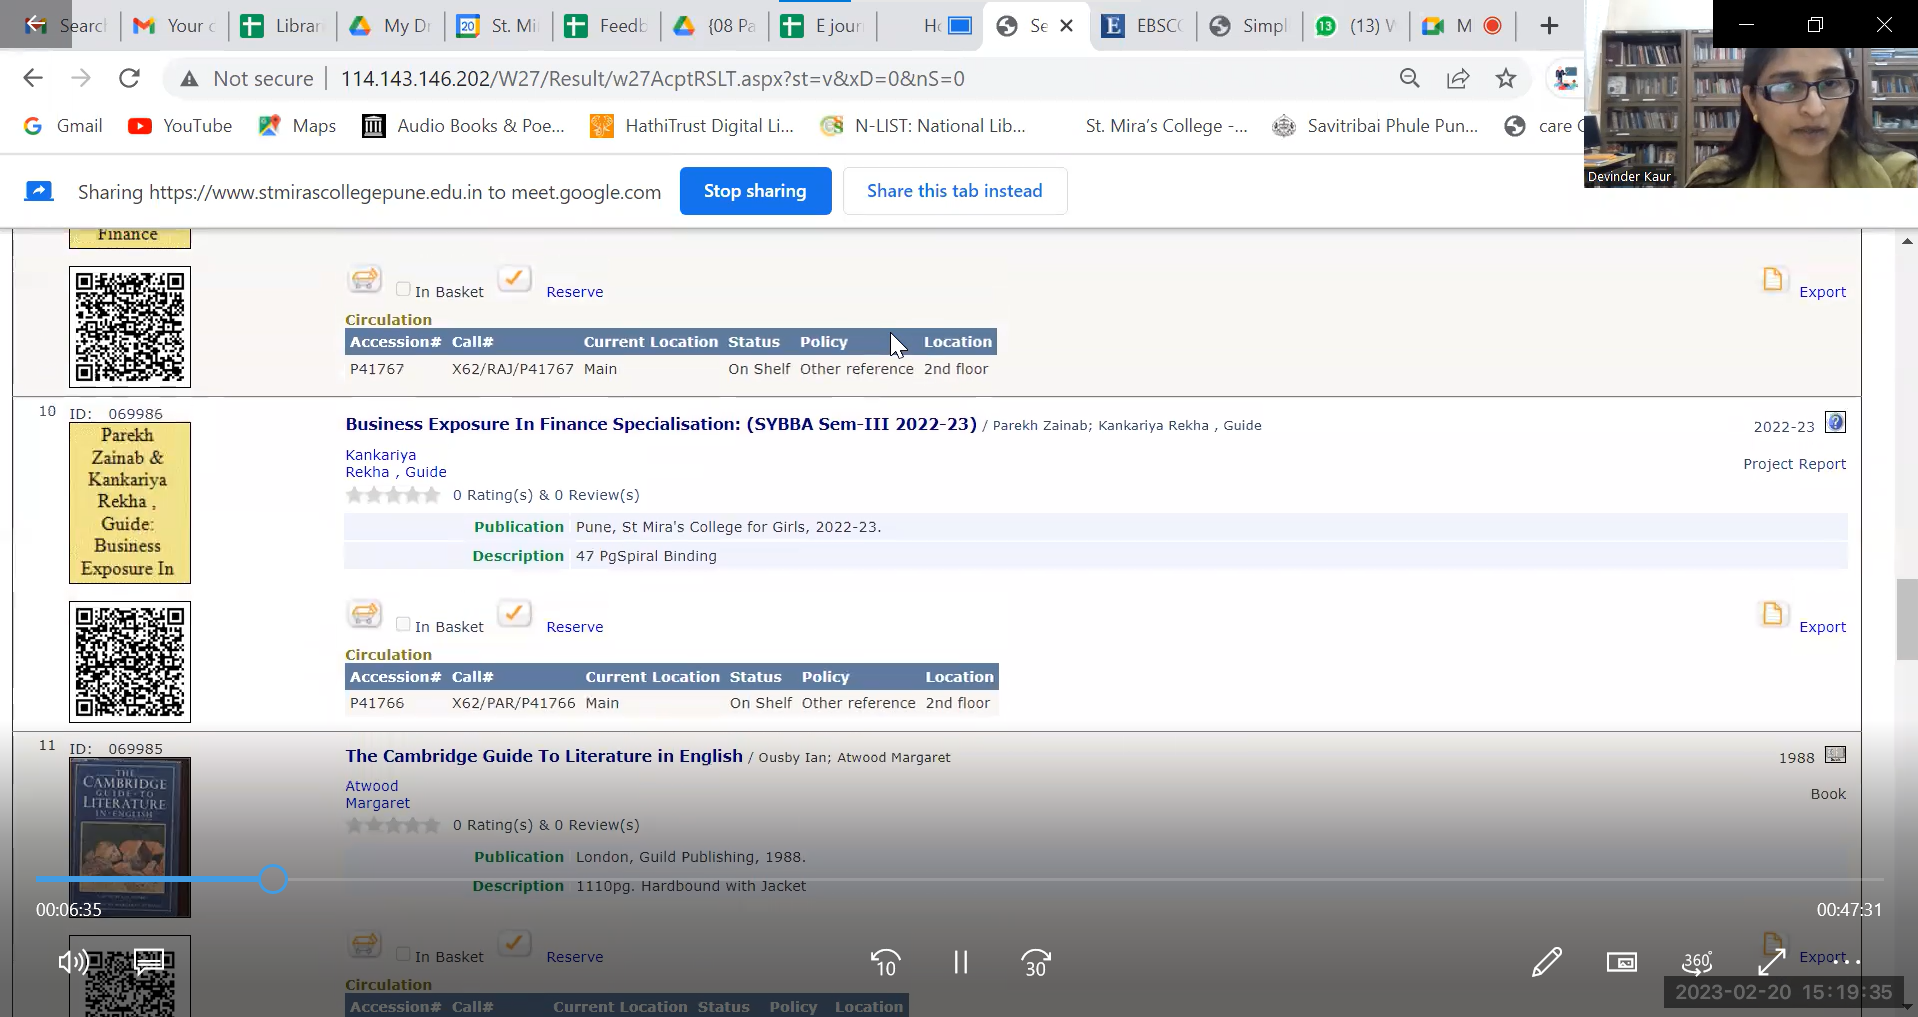Click the video progress slider handle
The width and height of the screenshot is (1918, 1017).
tap(273, 879)
